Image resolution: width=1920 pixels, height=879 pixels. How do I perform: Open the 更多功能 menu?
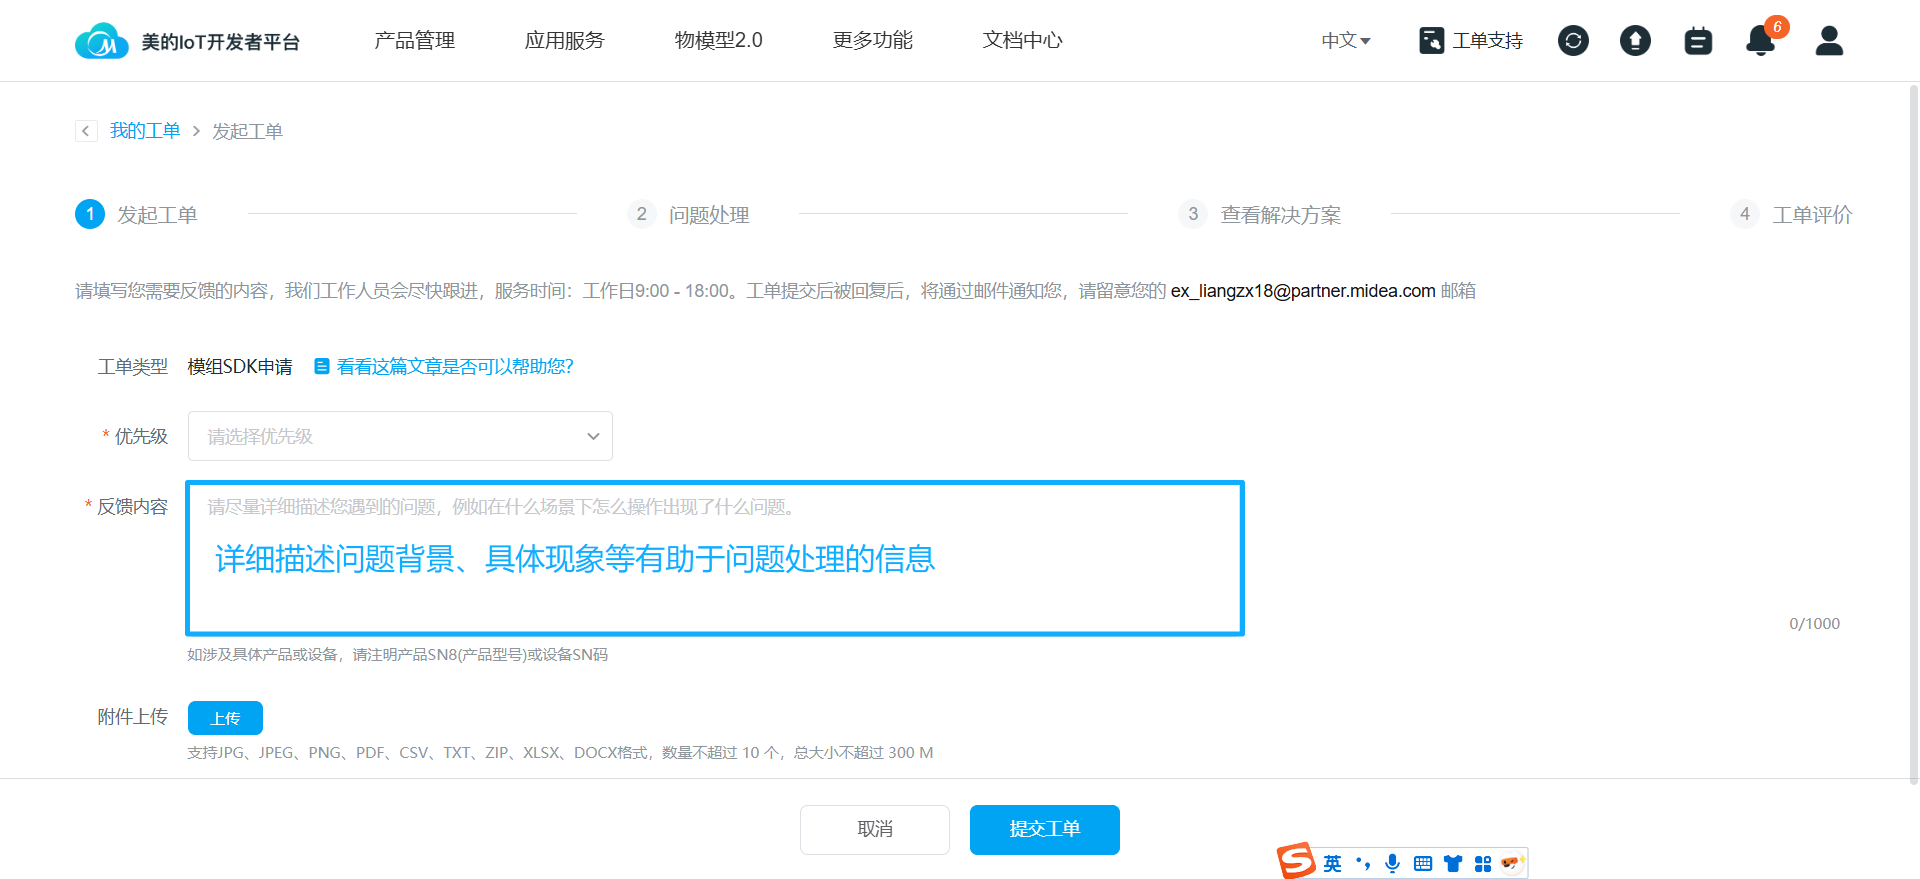[x=872, y=41]
